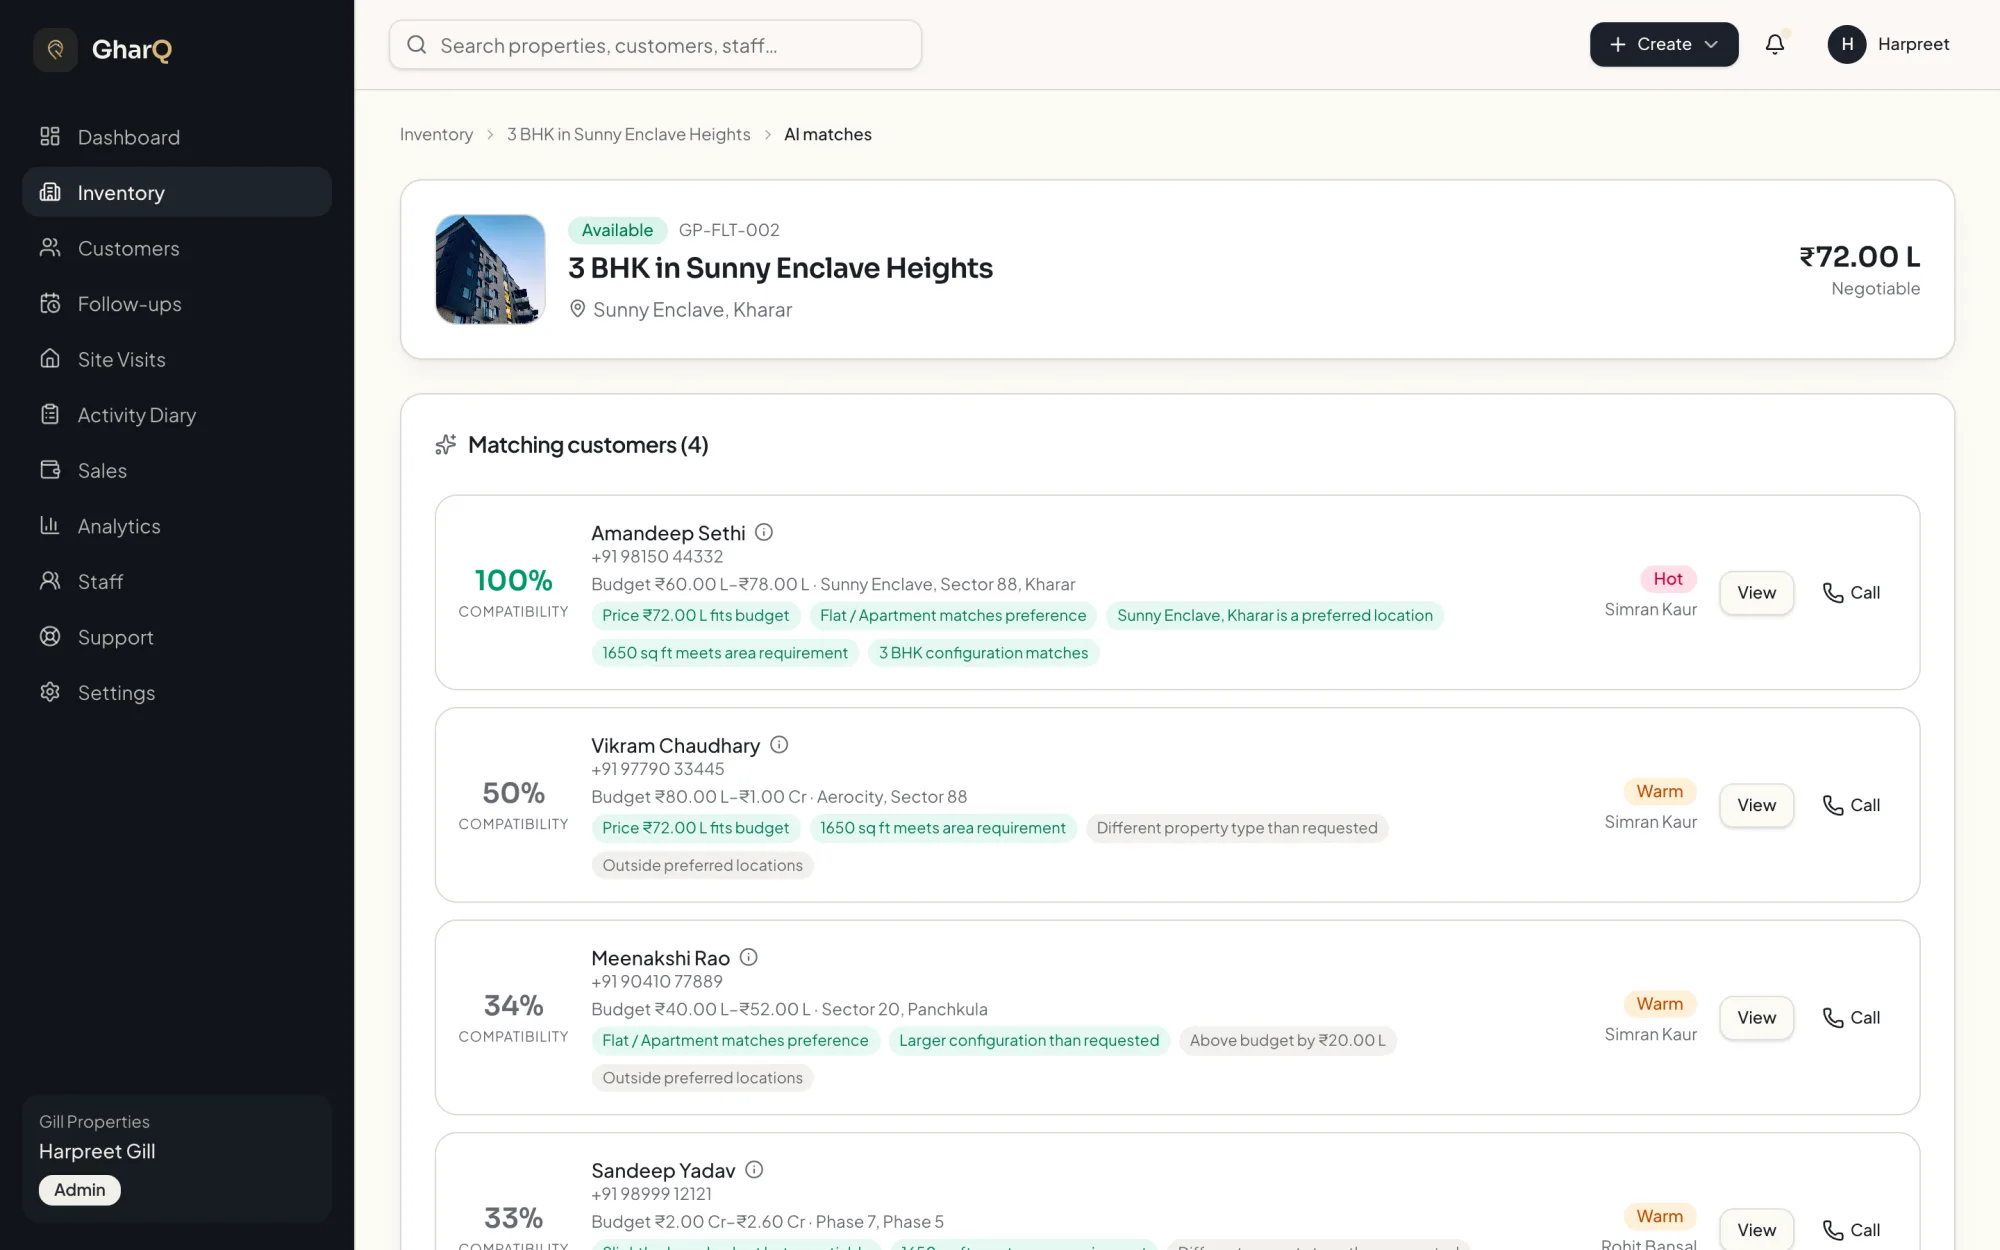Call Meenakshi Rao
2000x1250 pixels.
click(x=1851, y=1018)
